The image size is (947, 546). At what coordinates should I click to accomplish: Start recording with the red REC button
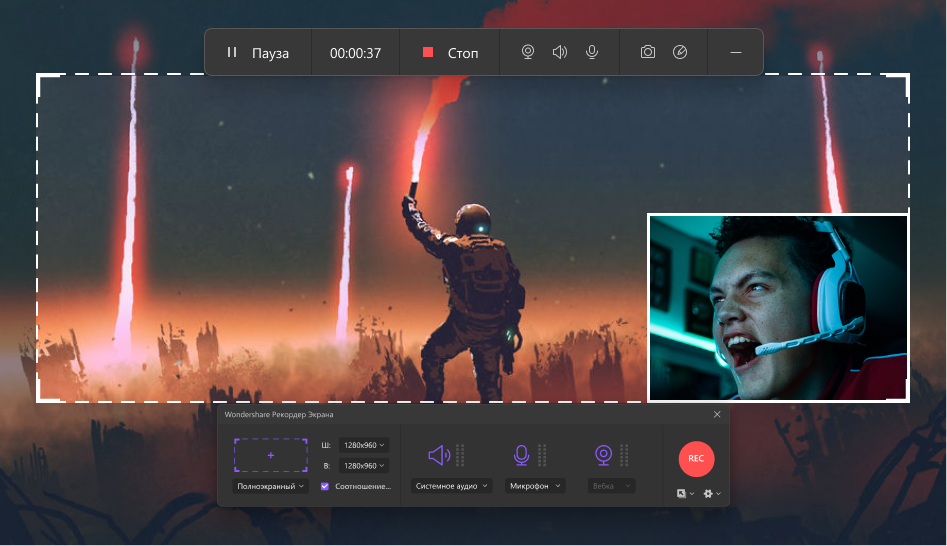click(x=696, y=458)
